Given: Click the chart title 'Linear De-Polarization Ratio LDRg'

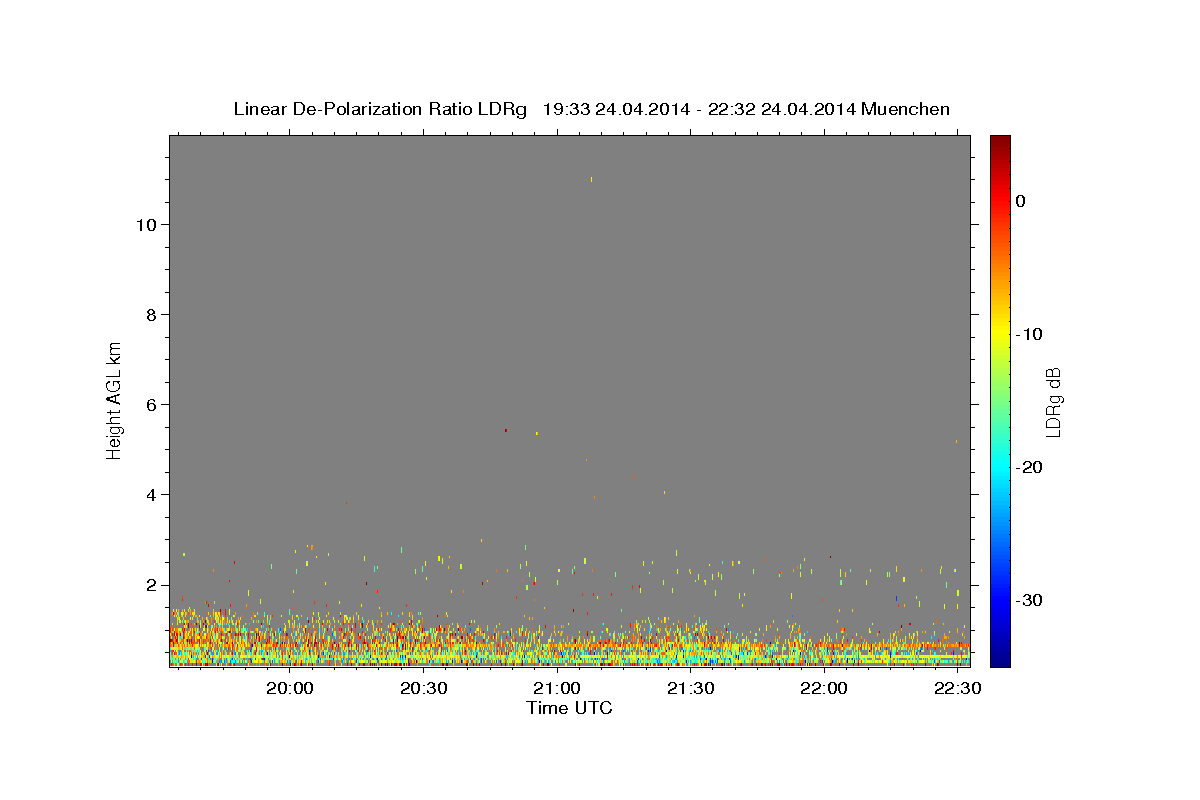Looking at the screenshot, I should [x=380, y=109].
